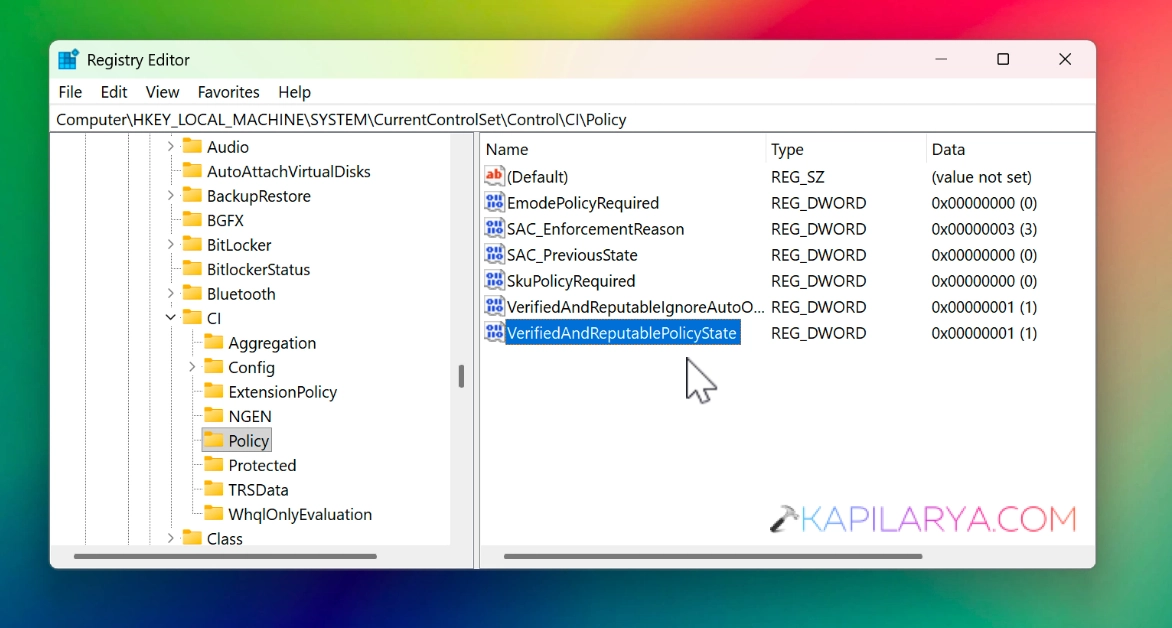Click the tree pane vertical scrollbar thumb
Screen dimensions: 1172x628
pyautogui.click(x=461, y=376)
